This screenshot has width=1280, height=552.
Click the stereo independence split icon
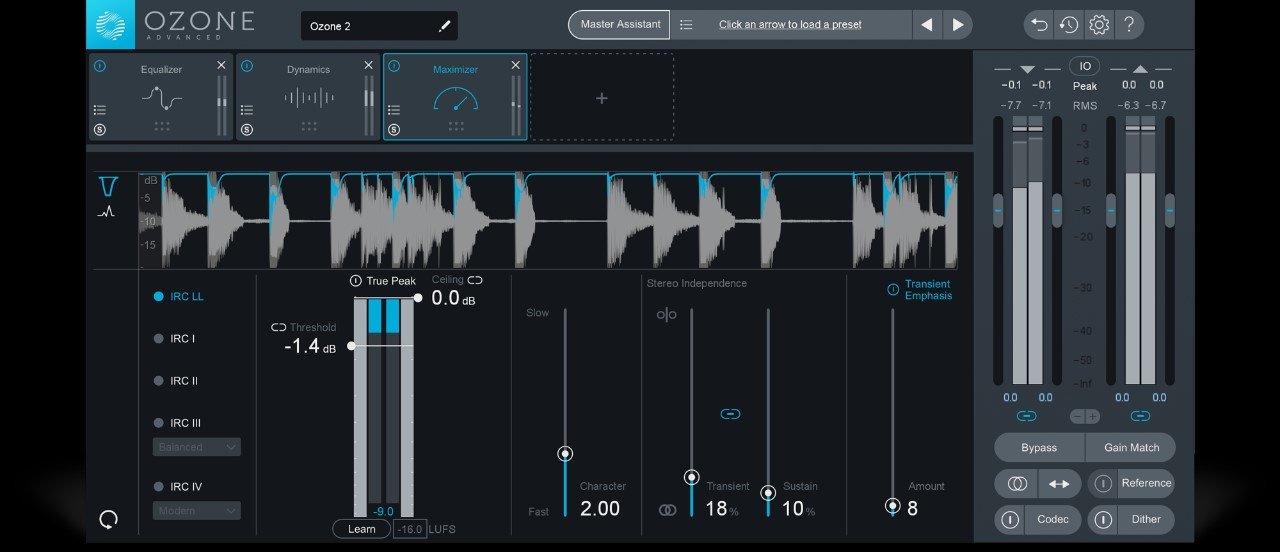click(x=667, y=315)
